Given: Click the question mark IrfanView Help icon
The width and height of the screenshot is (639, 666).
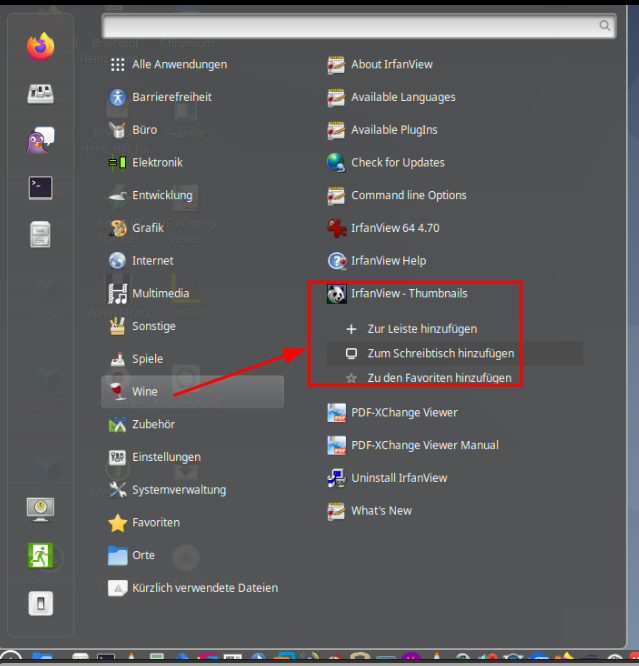Looking at the screenshot, I should pyautogui.click(x=336, y=261).
